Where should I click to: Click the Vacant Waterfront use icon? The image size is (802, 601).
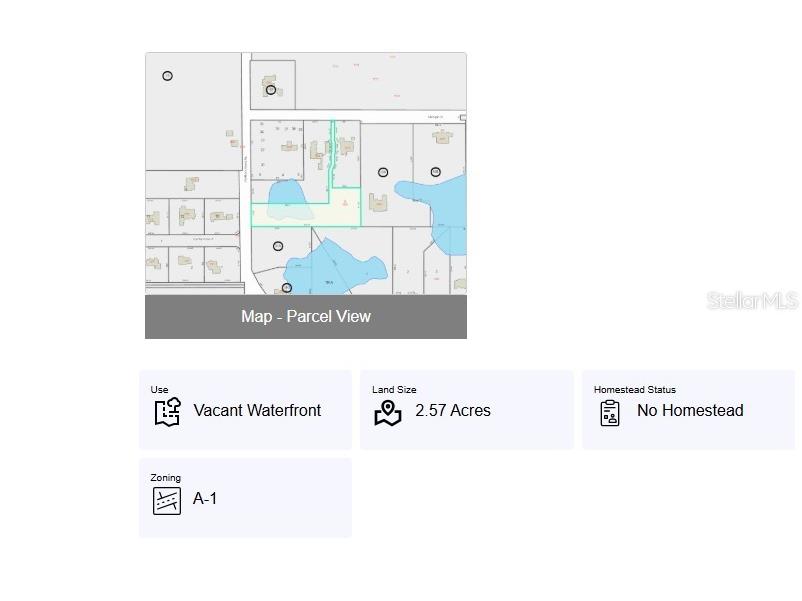167,412
